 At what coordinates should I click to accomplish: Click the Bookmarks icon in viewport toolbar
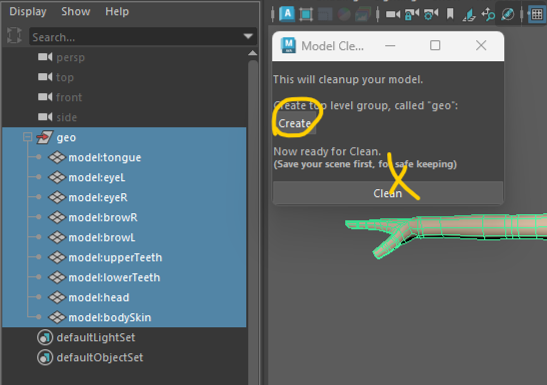(450, 14)
